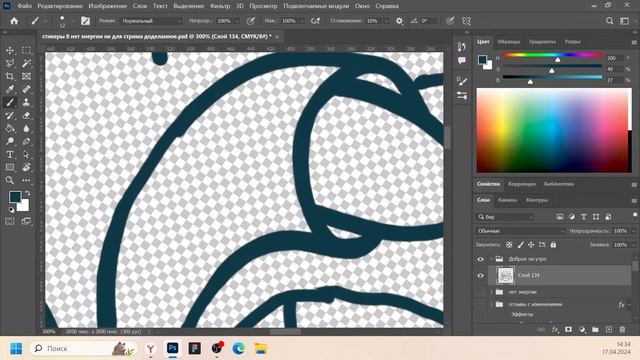Open brush smoothing options gear
Image resolution: width=640 pixels, height=360 pixels.
click(x=399, y=21)
